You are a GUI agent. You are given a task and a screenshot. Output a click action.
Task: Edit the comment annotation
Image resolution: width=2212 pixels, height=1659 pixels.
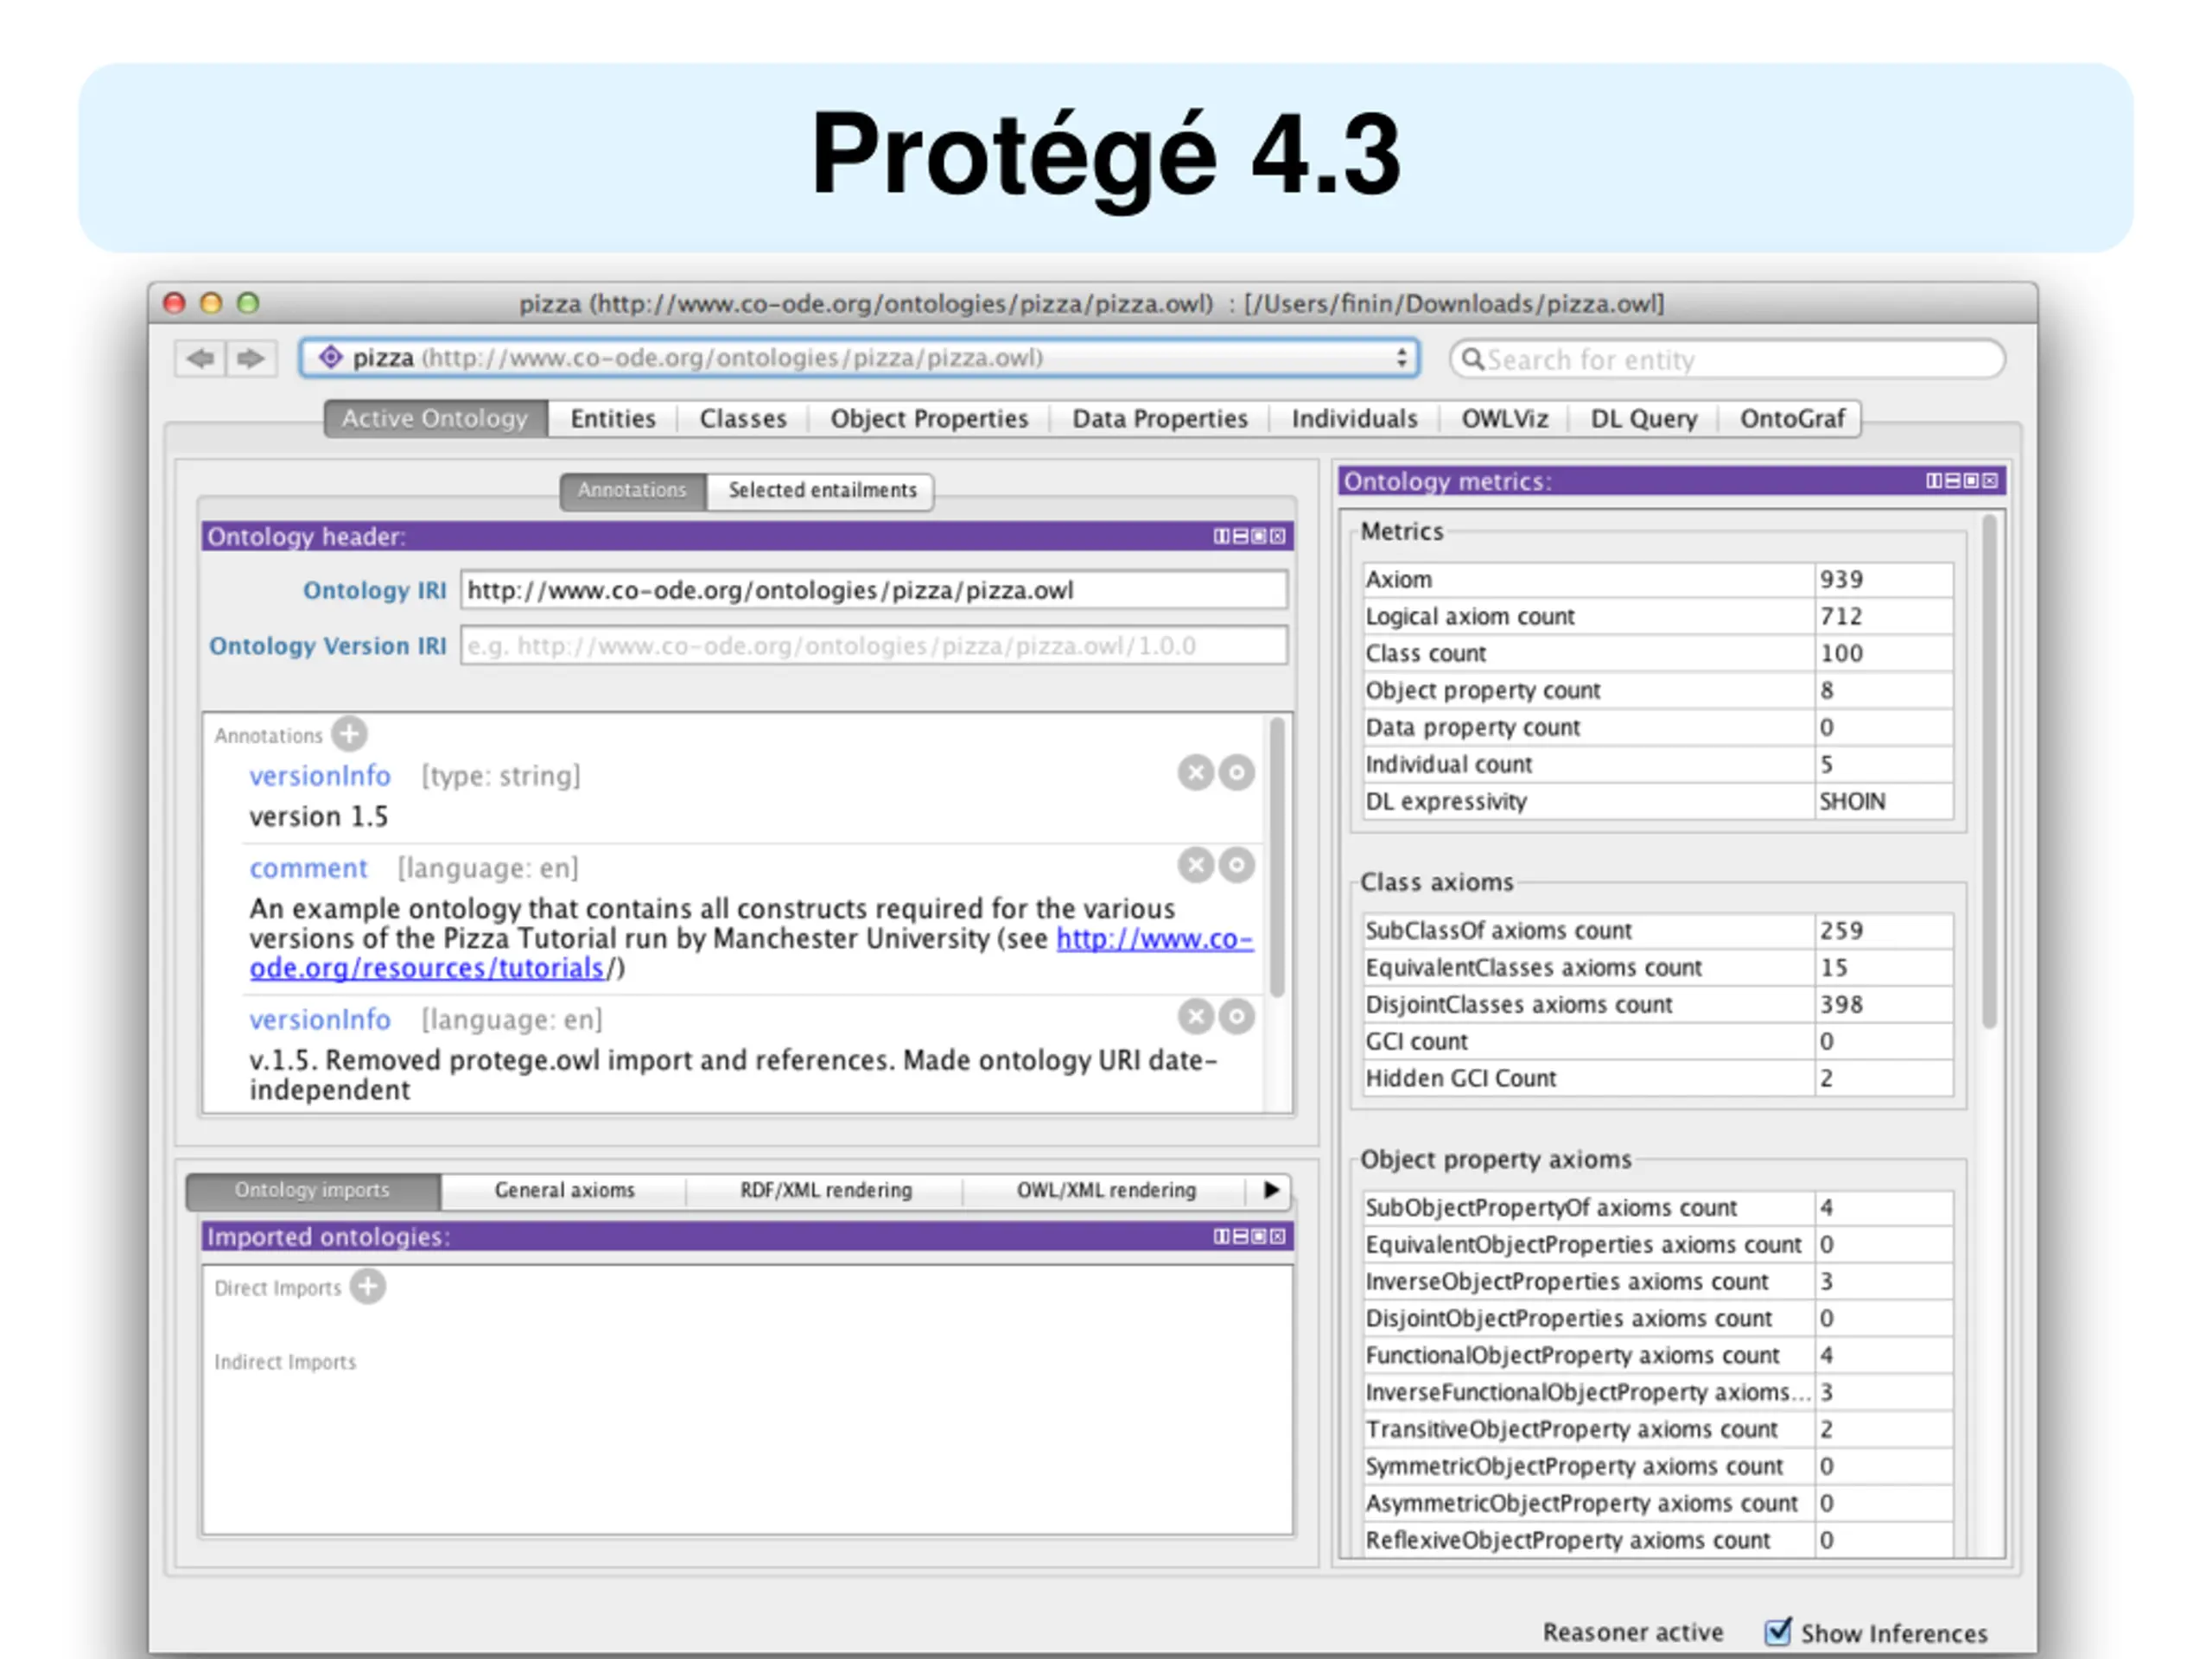pos(1237,865)
